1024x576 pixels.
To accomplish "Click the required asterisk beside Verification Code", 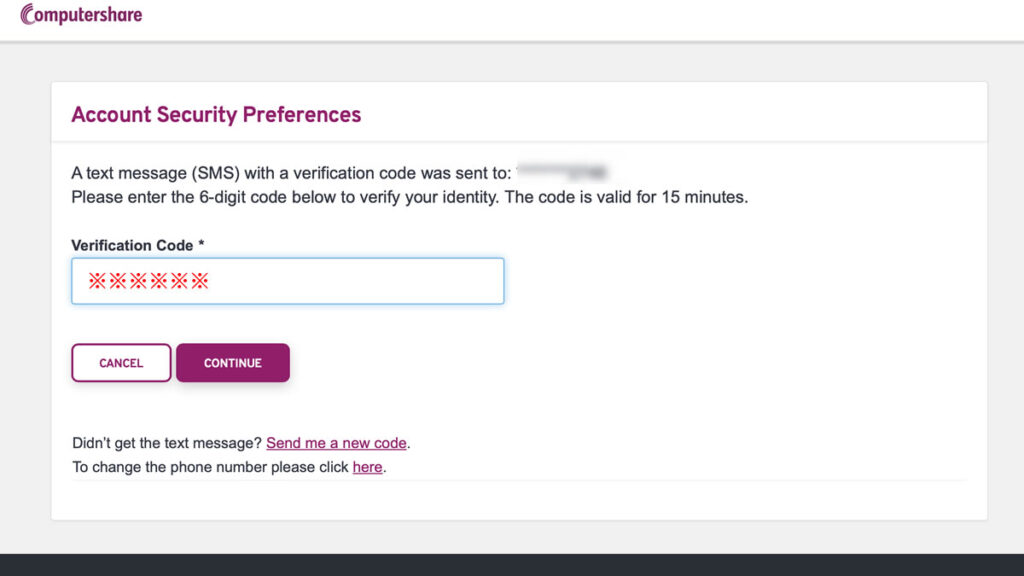I will tap(201, 244).
